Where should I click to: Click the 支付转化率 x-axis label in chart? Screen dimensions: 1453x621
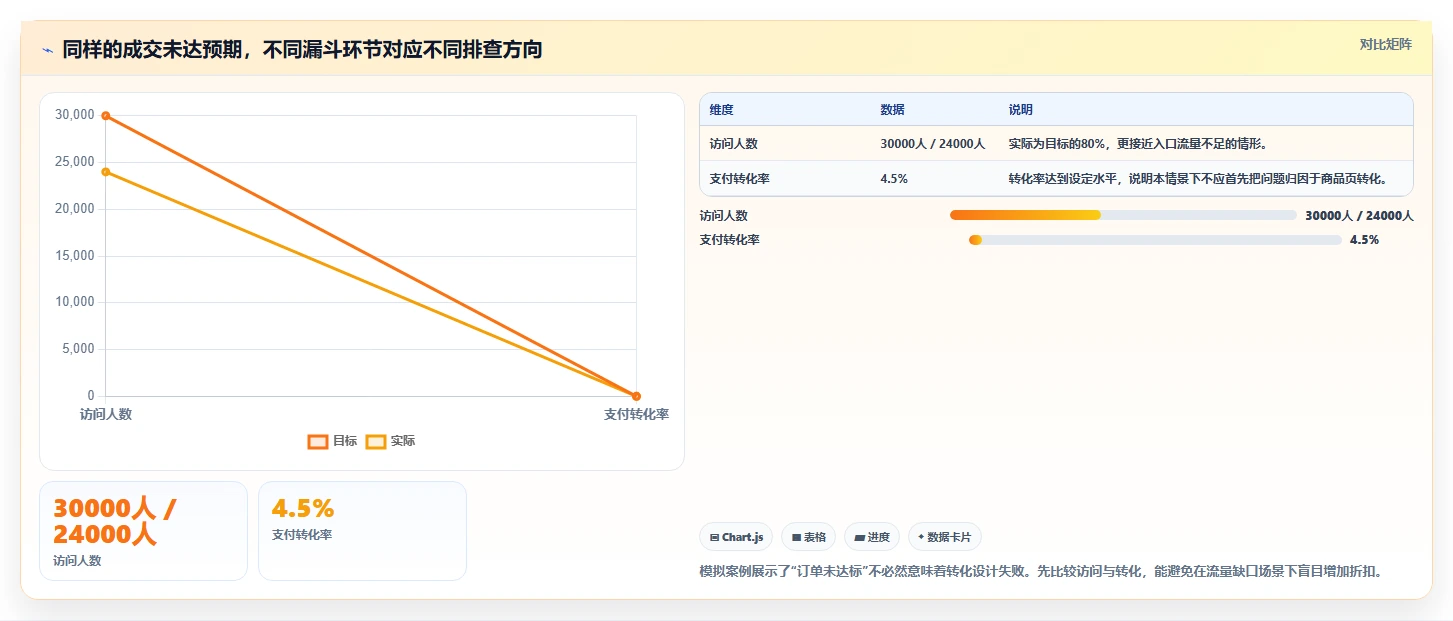coord(636,414)
